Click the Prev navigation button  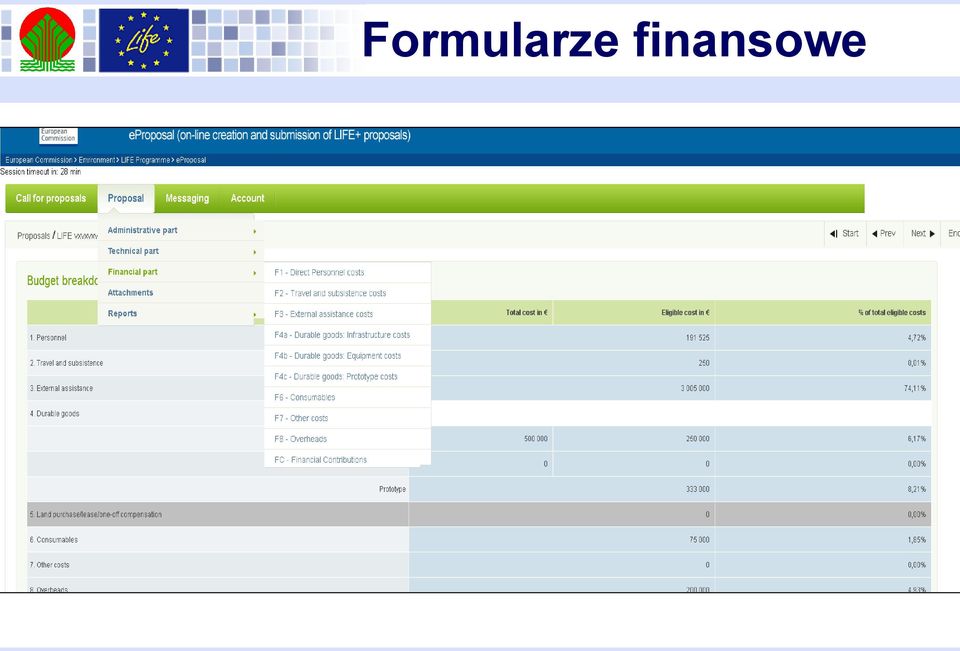point(883,233)
